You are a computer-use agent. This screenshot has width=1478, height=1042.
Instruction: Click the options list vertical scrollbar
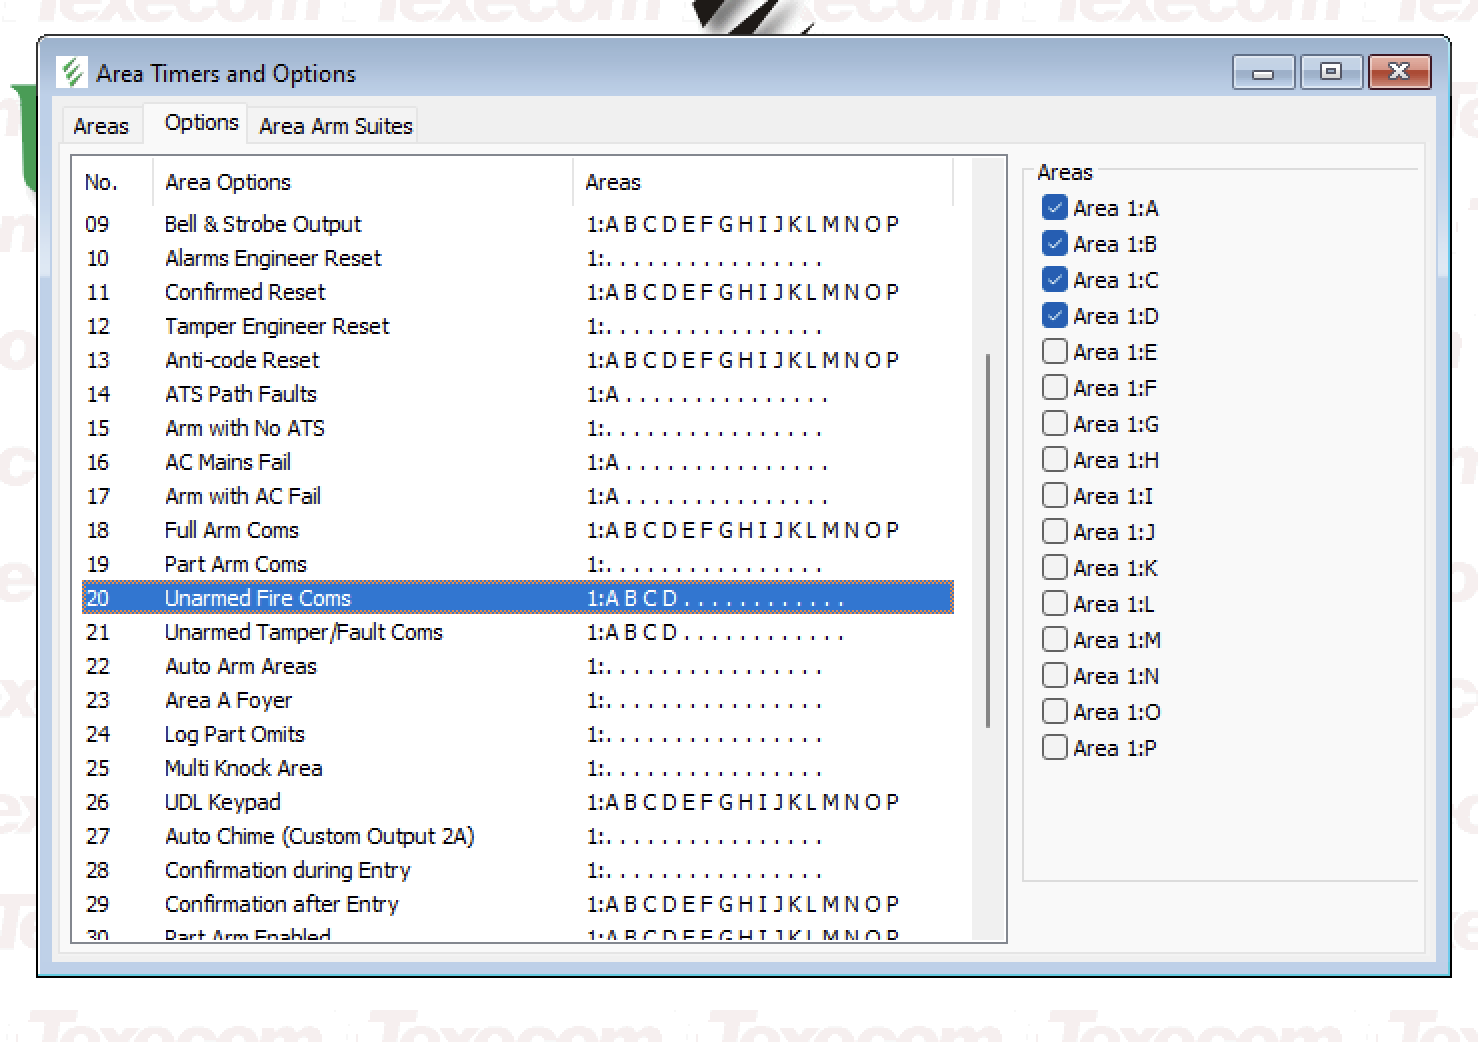988,540
